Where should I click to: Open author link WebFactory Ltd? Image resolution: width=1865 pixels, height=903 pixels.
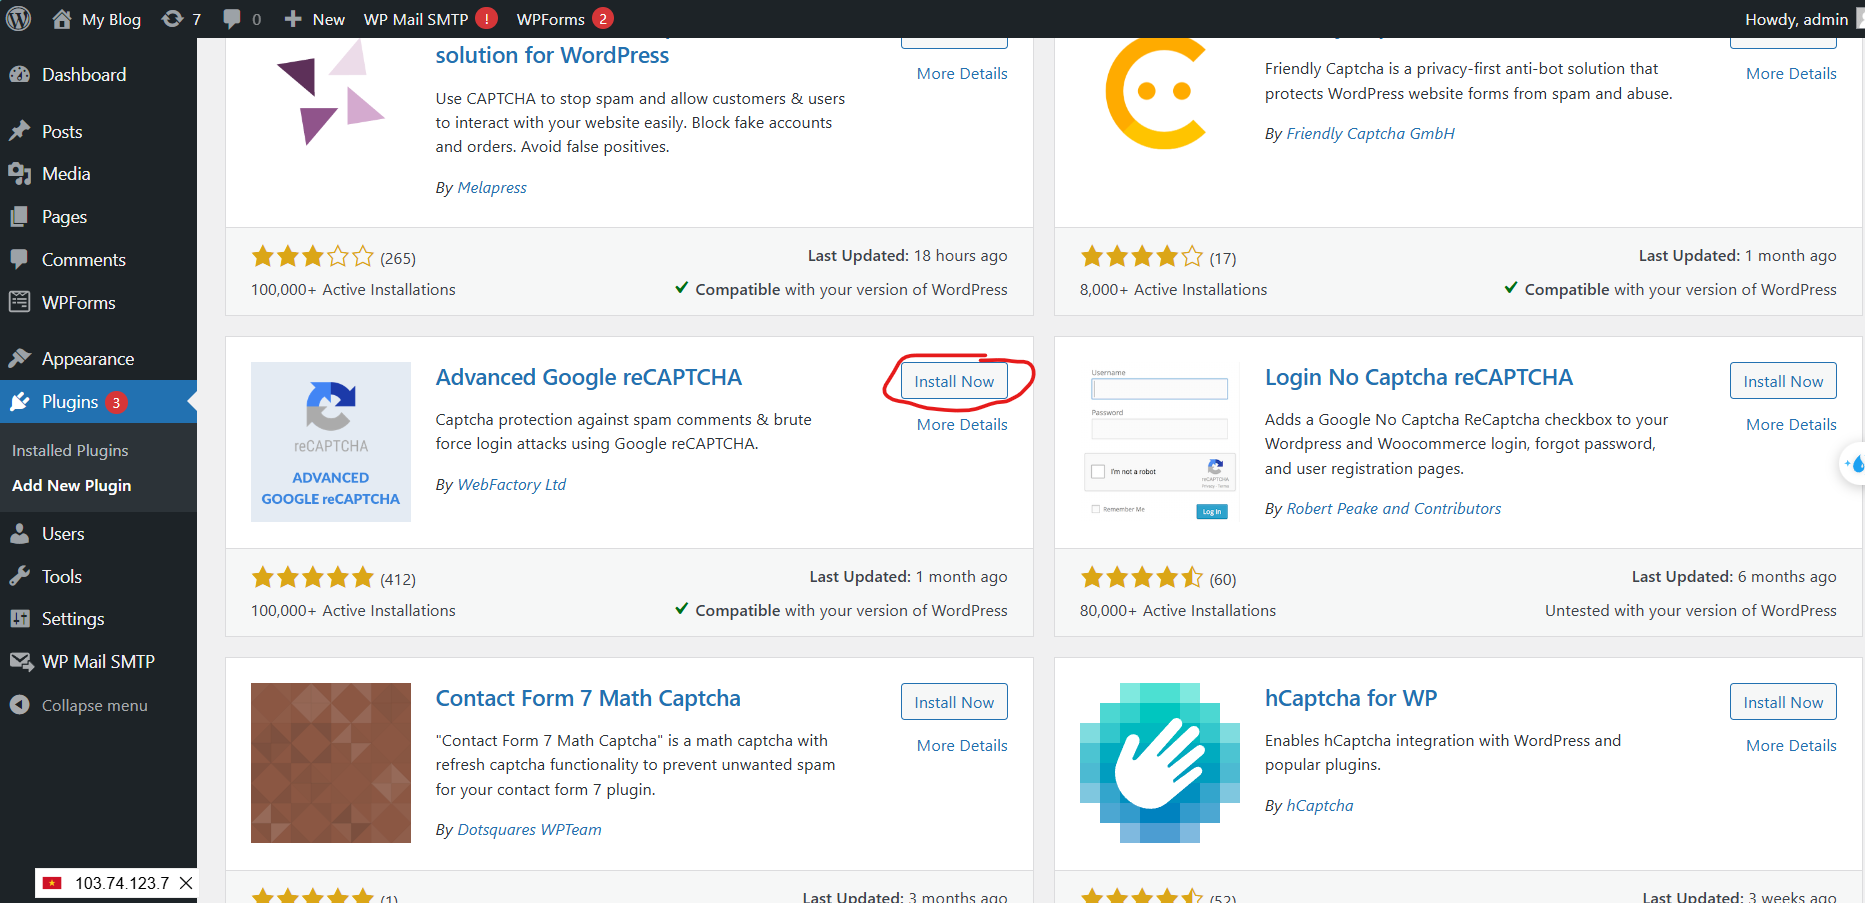[512, 485]
